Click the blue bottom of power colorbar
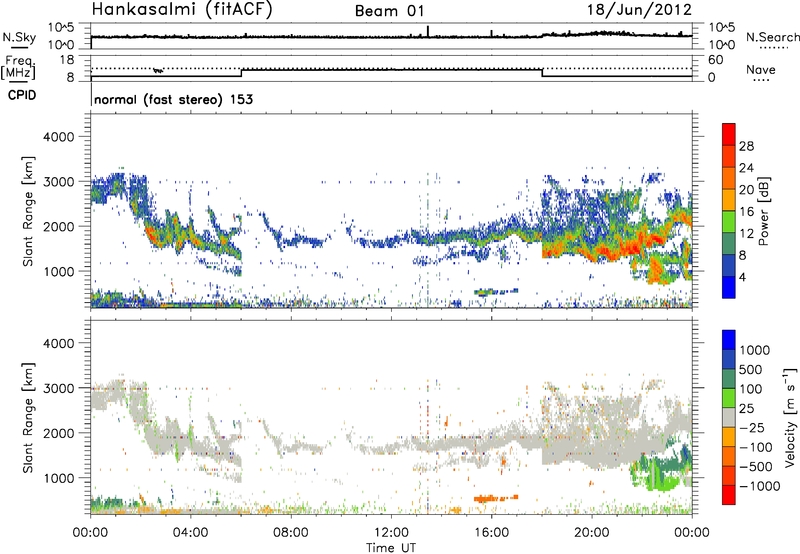This screenshot has width=800, height=554. [729, 287]
